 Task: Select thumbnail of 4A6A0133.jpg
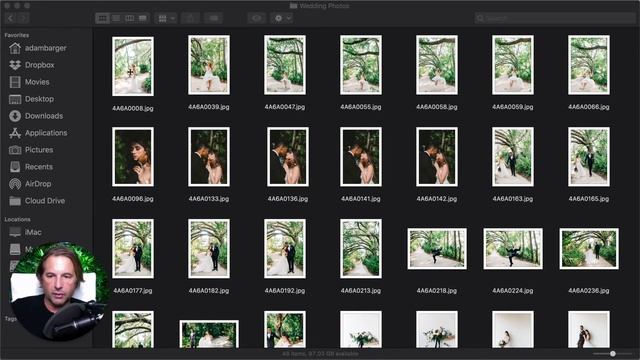point(209,157)
